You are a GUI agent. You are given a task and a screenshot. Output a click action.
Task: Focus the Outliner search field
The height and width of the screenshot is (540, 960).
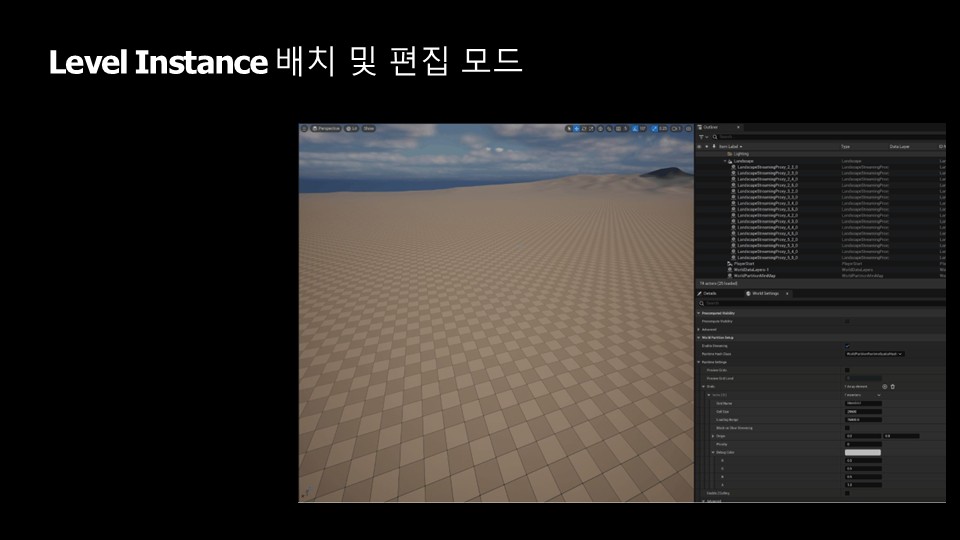pos(830,137)
